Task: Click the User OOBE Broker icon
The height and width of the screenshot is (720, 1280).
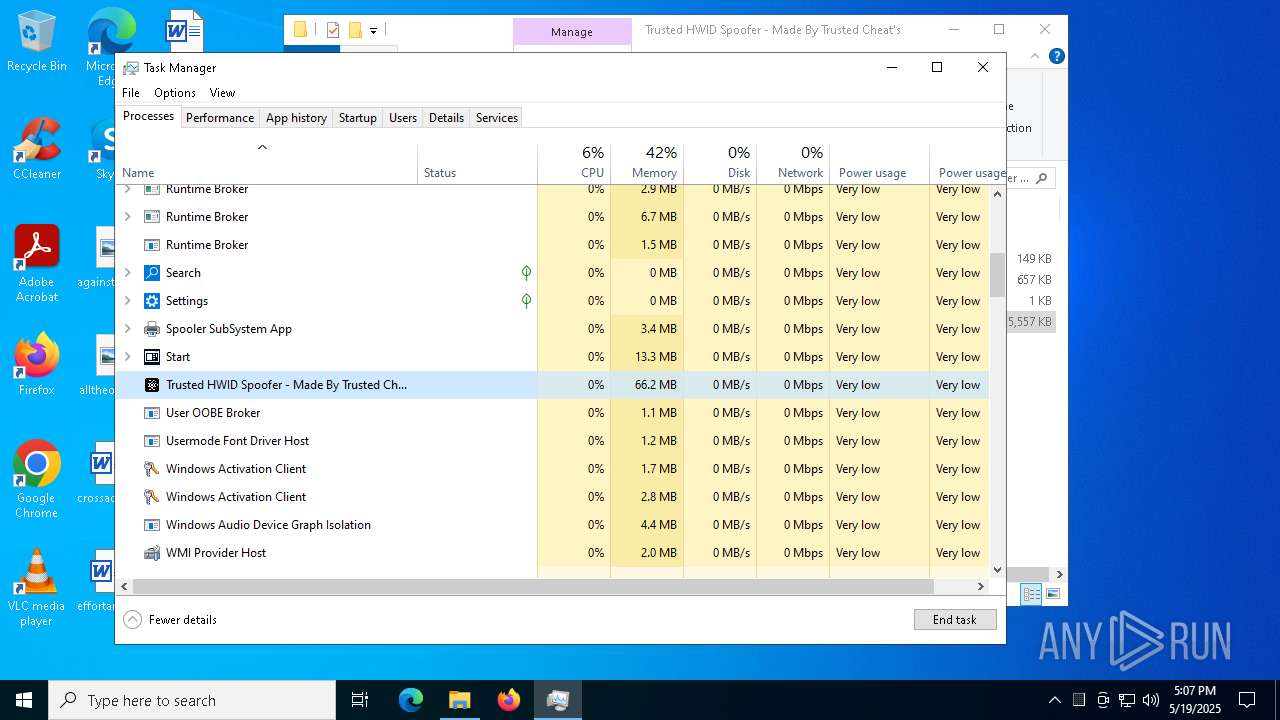Action: pos(152,413)
